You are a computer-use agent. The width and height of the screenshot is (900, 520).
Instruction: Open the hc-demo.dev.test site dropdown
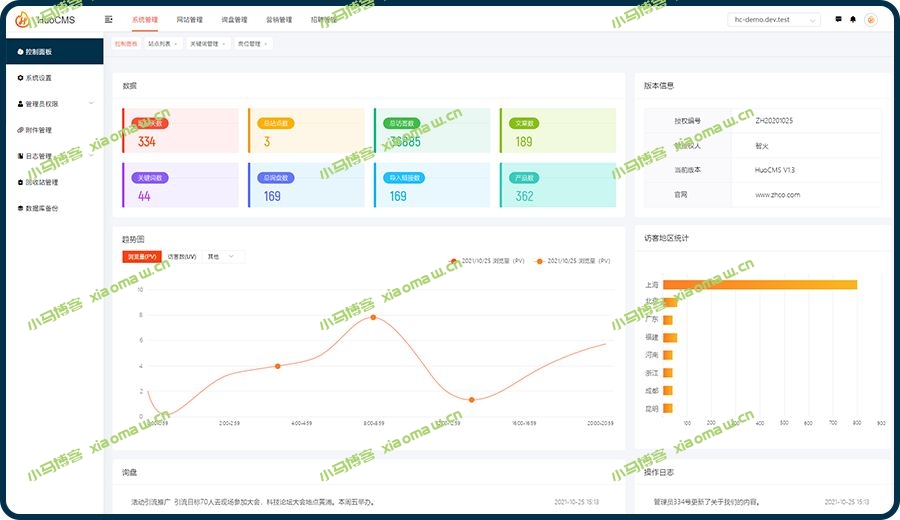774,20
